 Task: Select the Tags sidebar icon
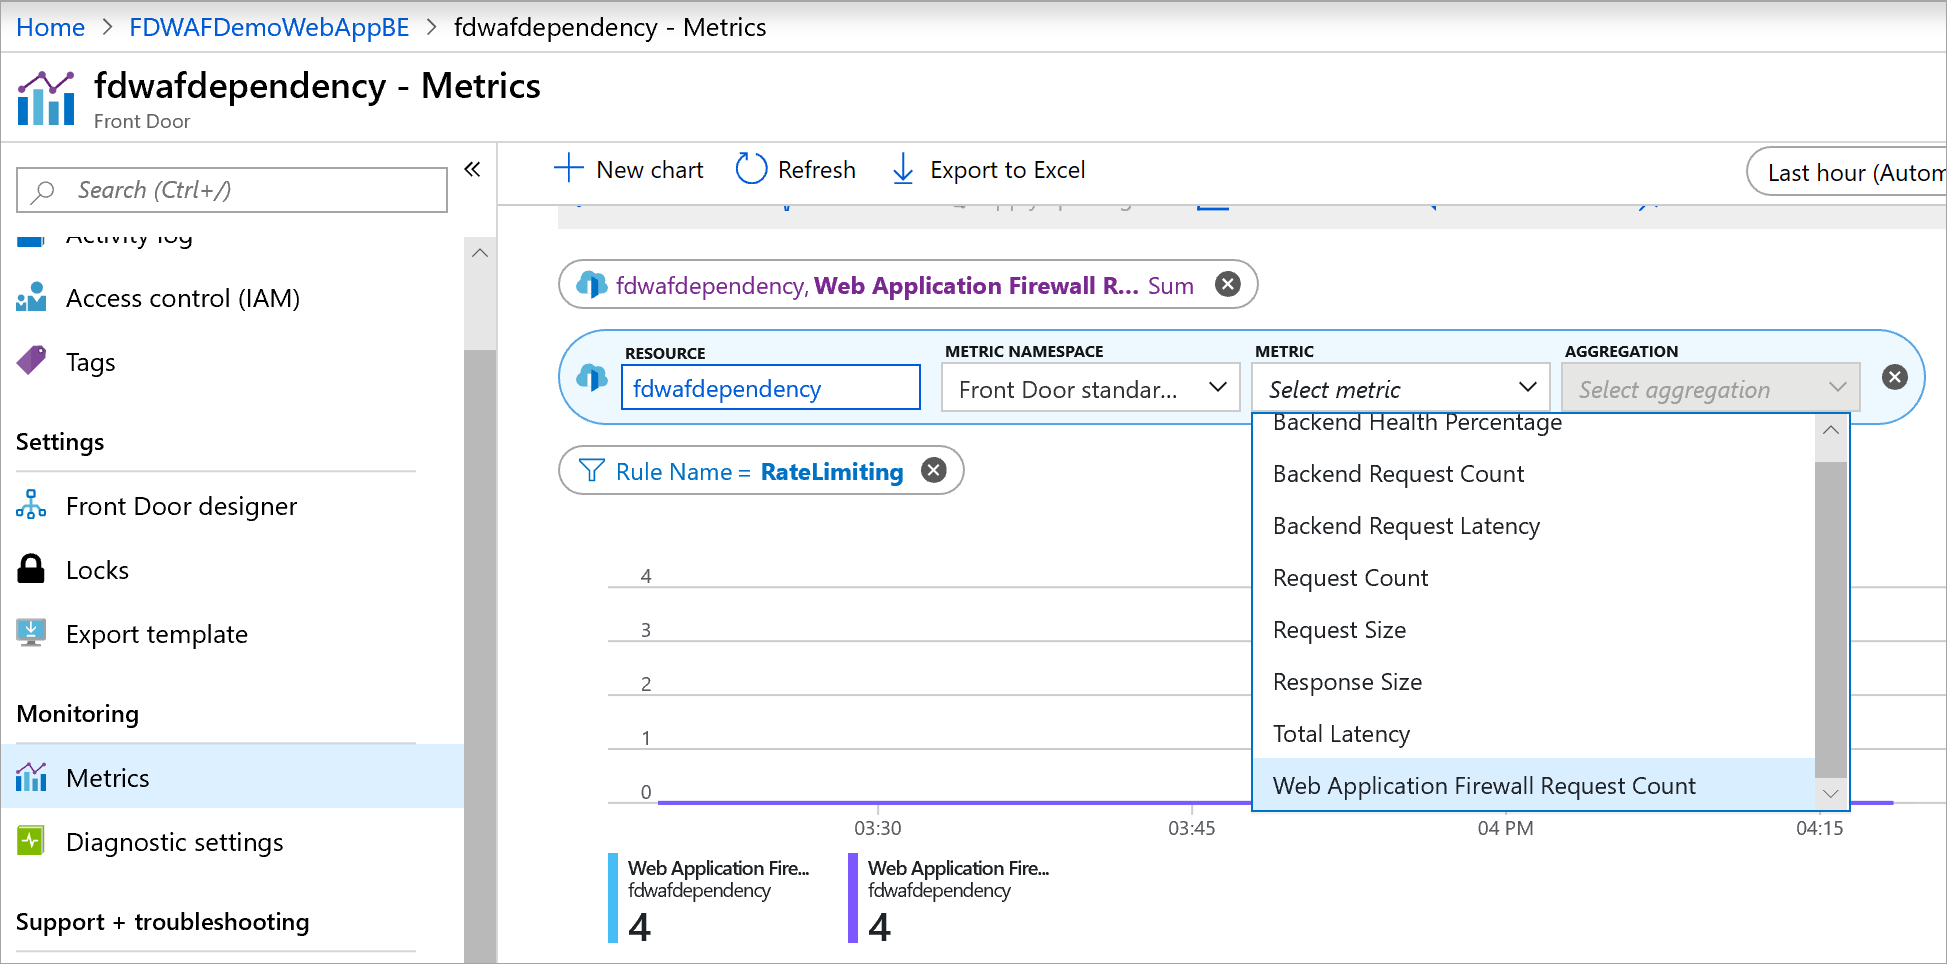pos(31,361)
